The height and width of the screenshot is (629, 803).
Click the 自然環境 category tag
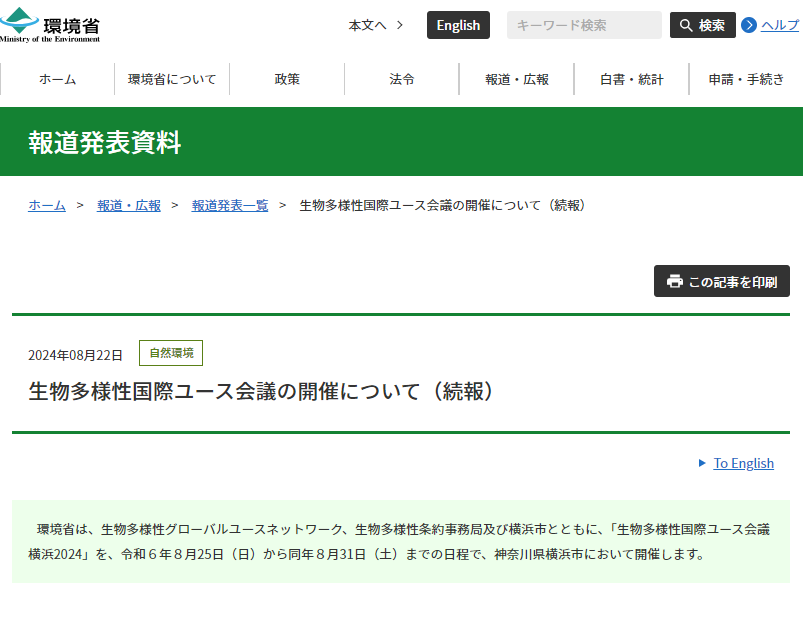[170, 353]
